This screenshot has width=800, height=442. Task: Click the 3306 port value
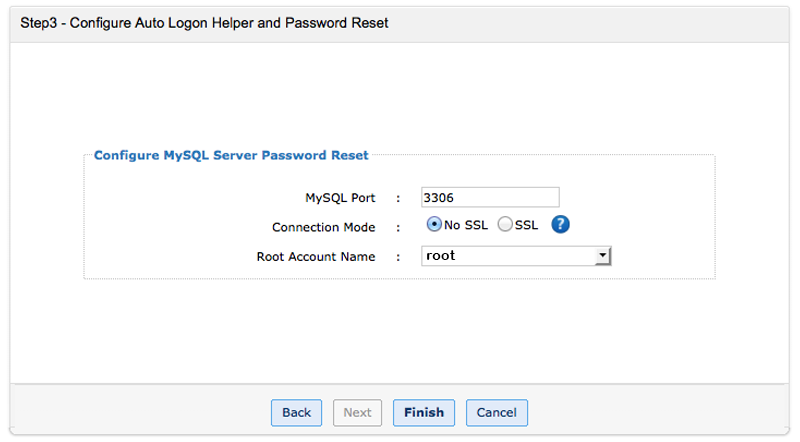click(x=441, y=197)
